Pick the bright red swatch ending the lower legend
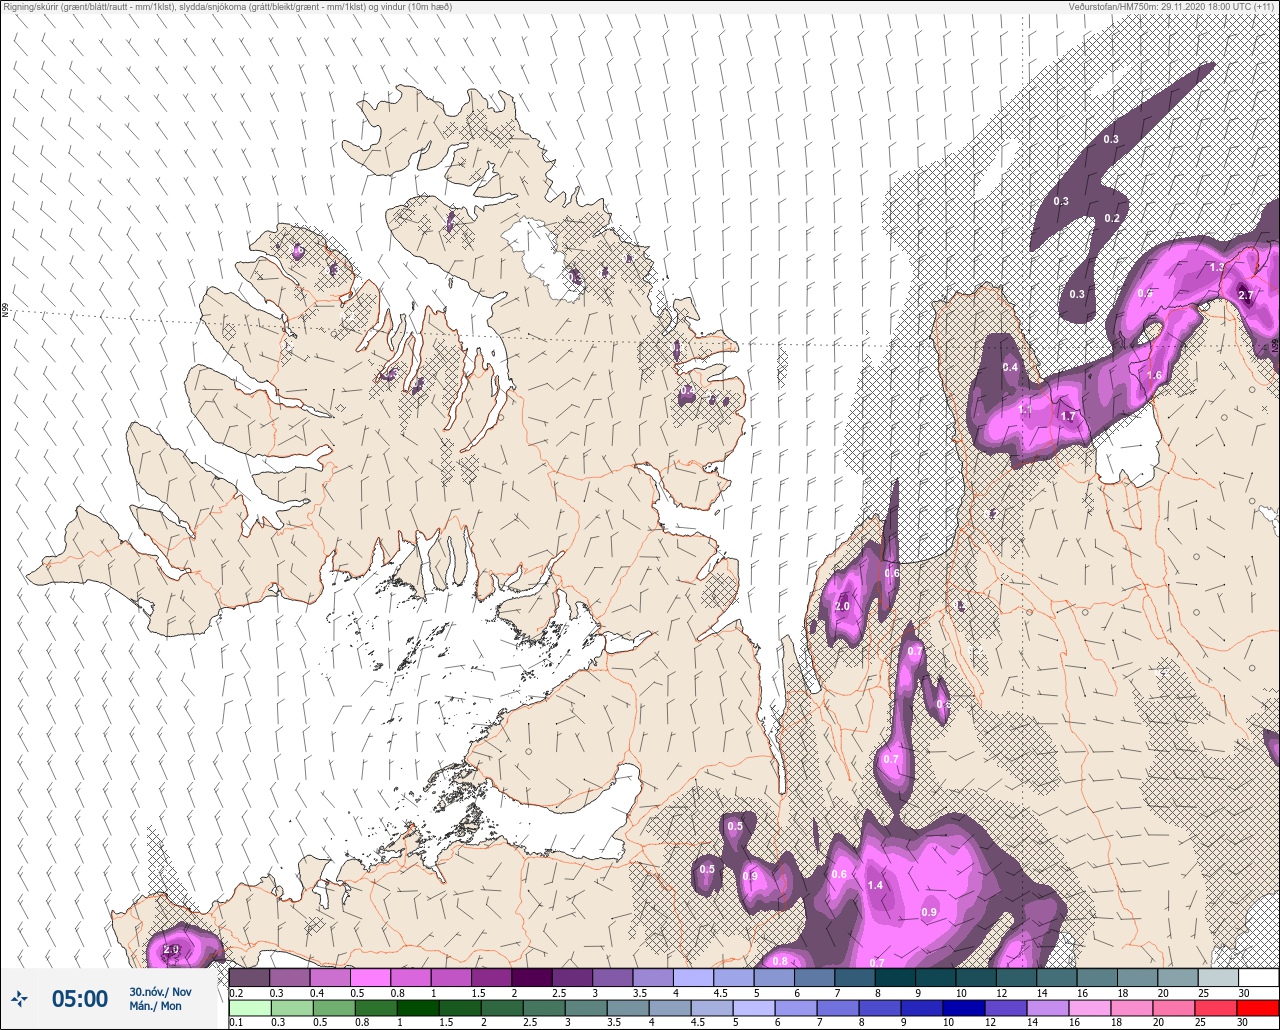1280x1030 pixels. click(1258, 1008)
